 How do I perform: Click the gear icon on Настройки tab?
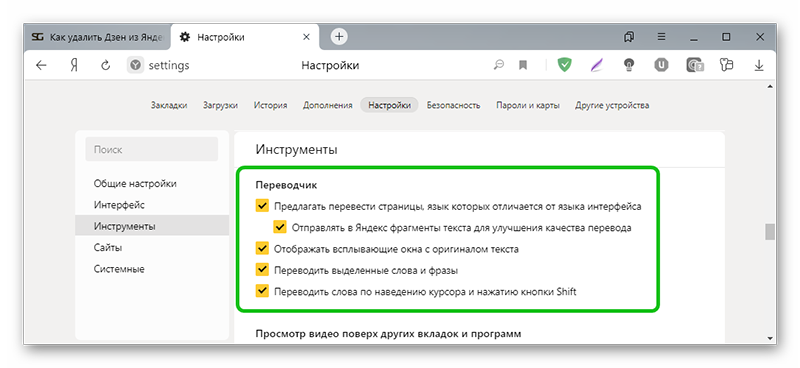click(185, 37)
